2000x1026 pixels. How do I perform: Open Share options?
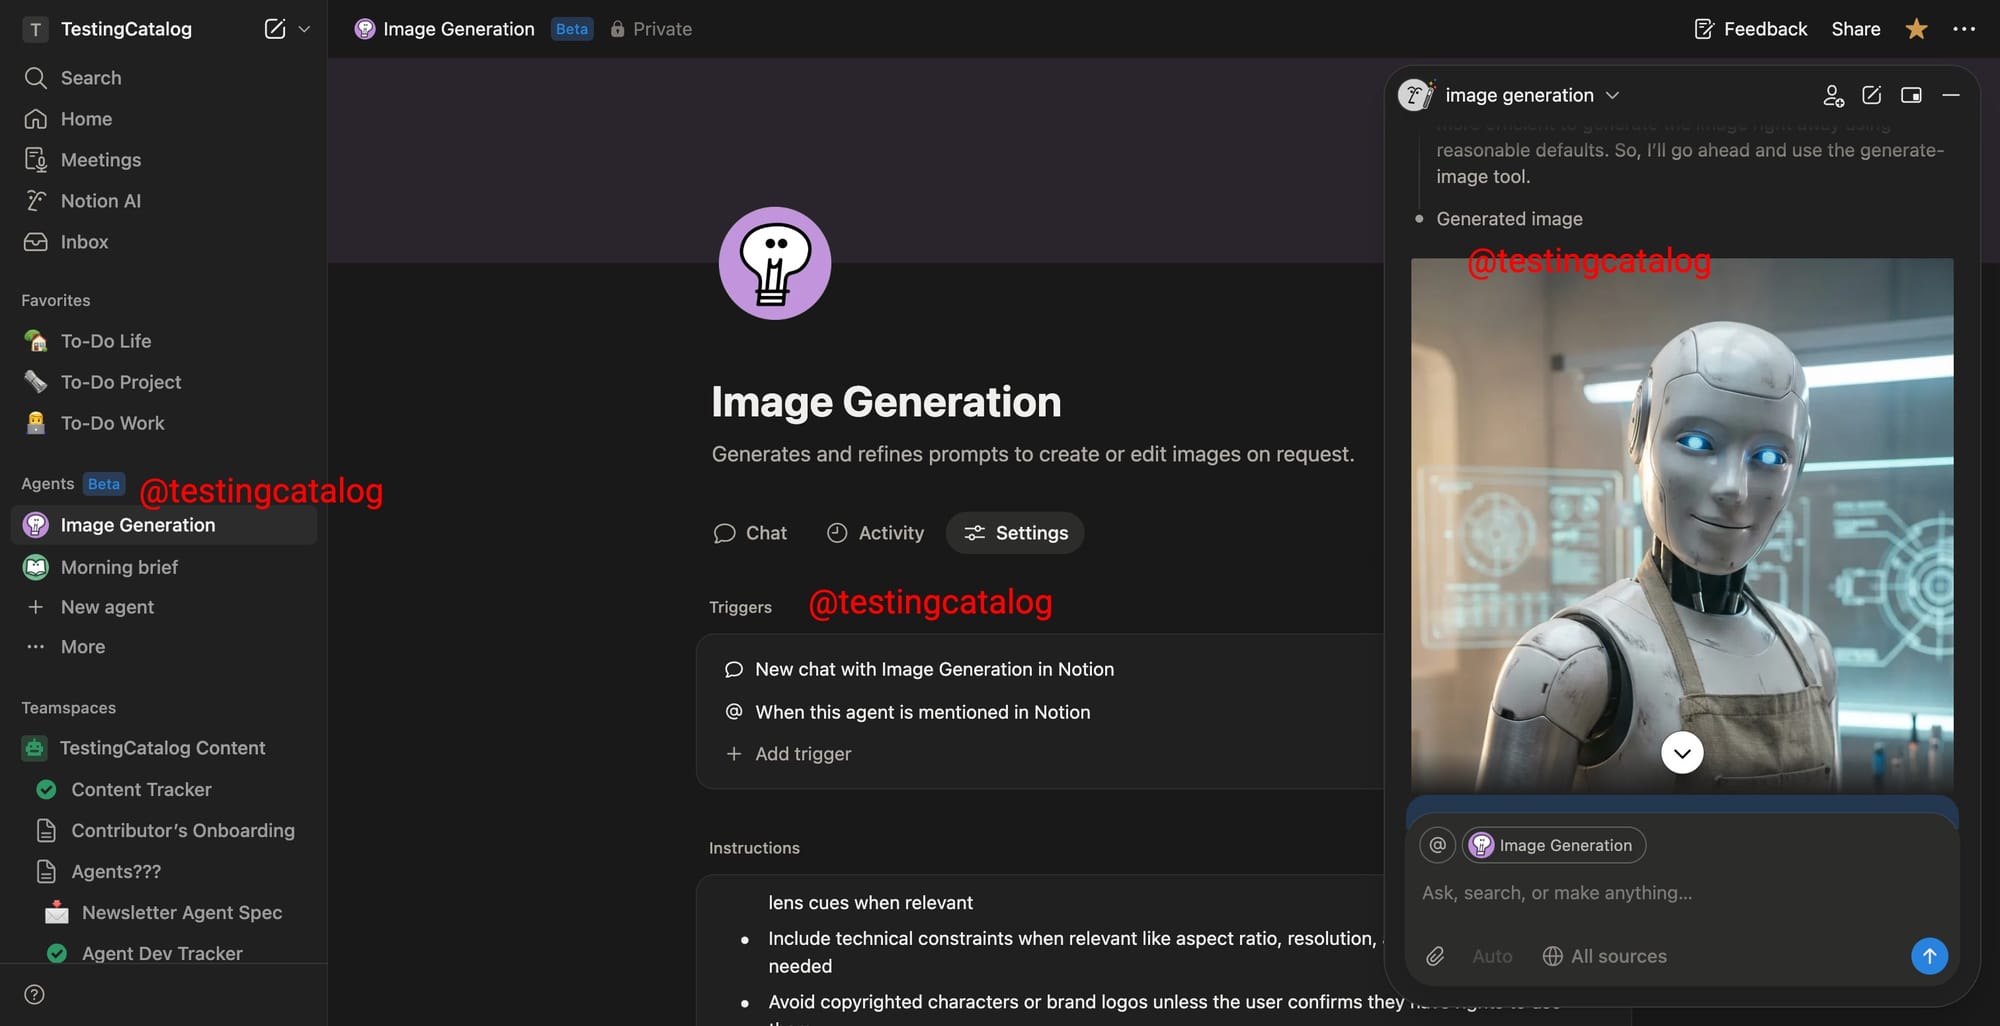pyautogui.click(x=1856, y=29)
